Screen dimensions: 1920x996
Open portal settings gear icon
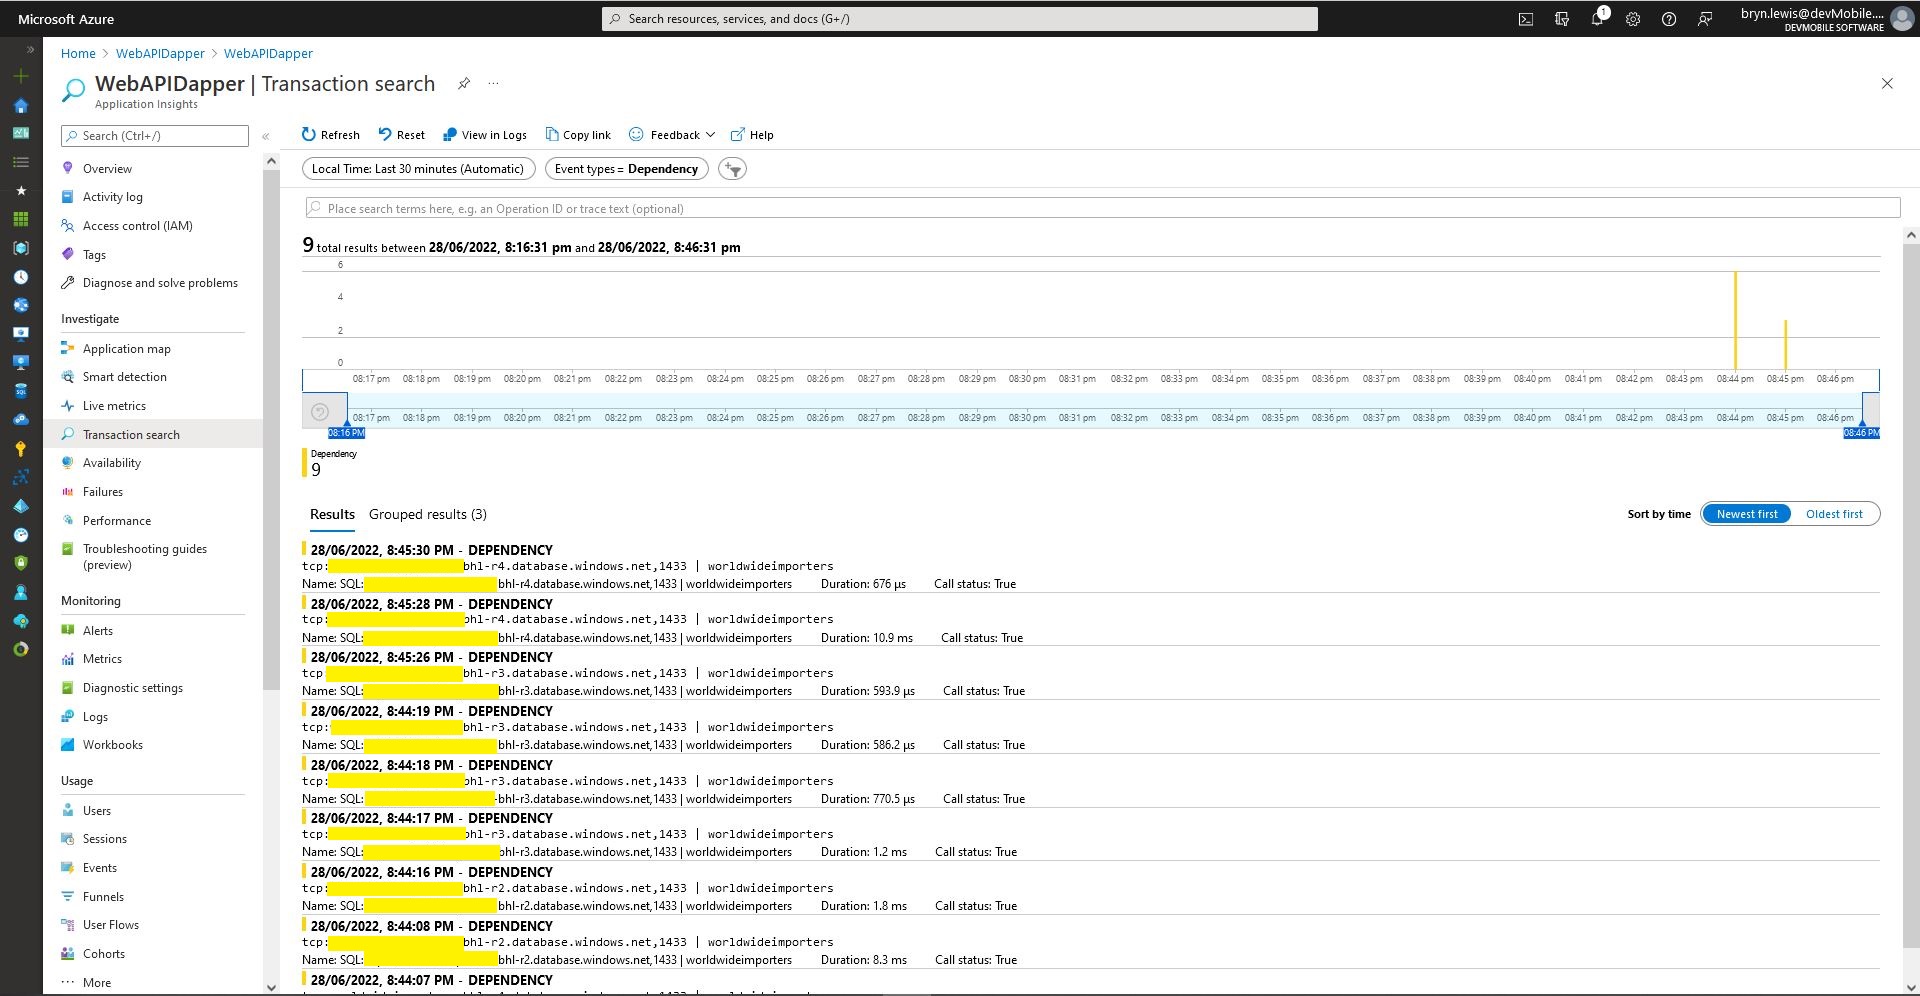tap(1633, 19)
